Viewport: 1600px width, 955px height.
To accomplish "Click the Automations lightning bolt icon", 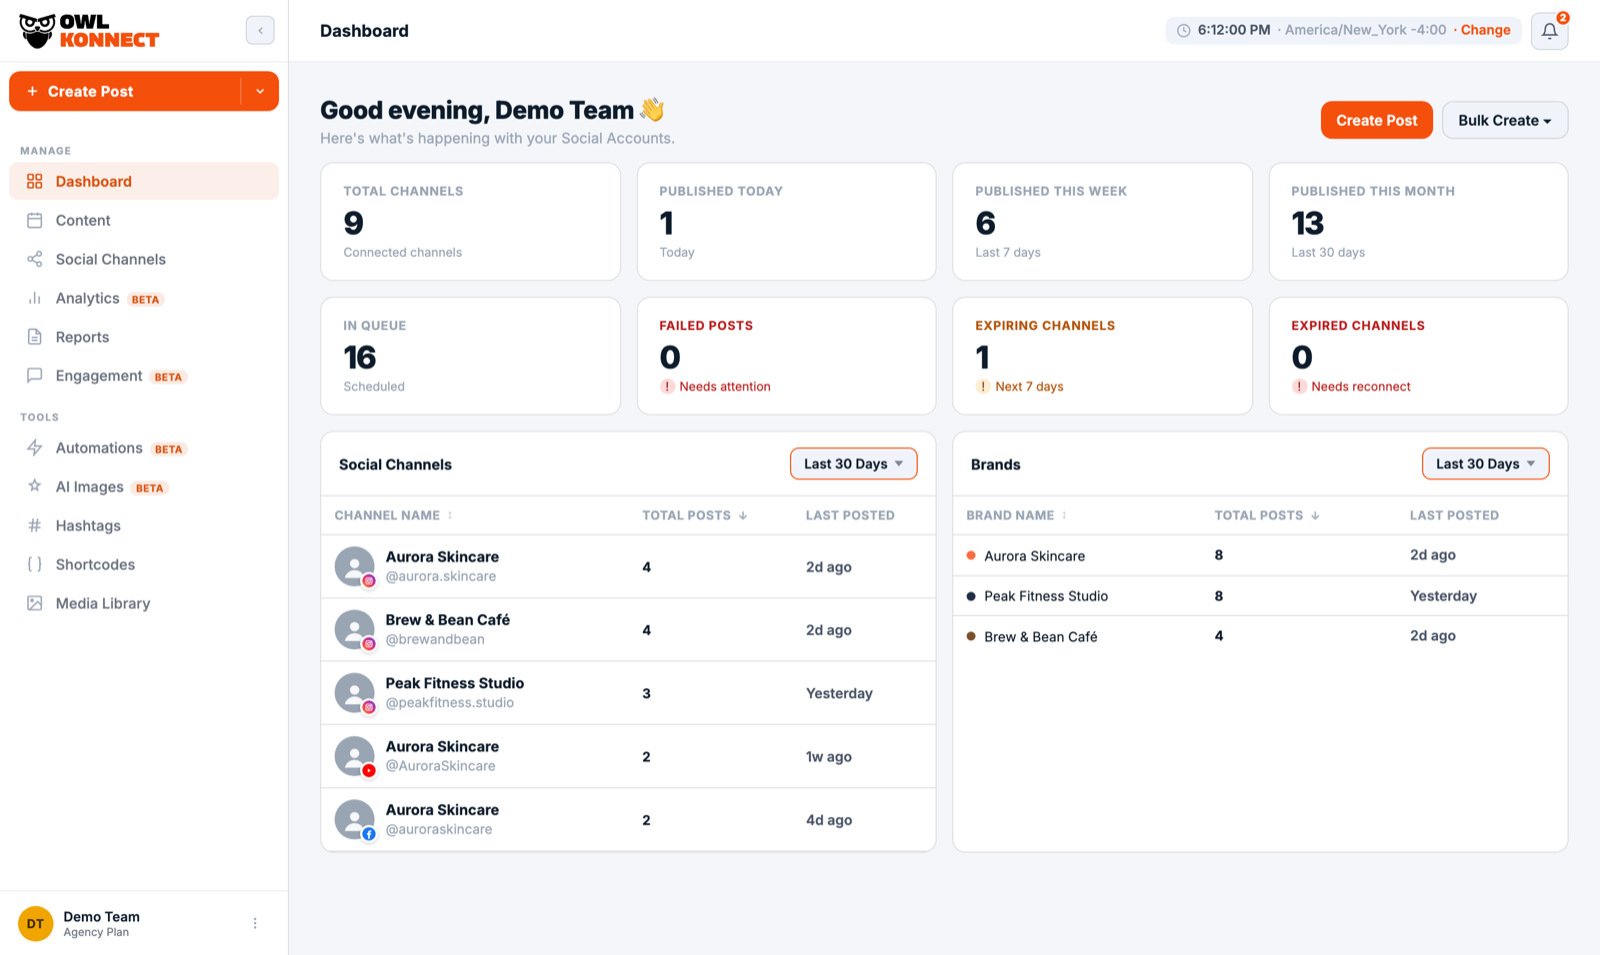I will tap(35, 448).
